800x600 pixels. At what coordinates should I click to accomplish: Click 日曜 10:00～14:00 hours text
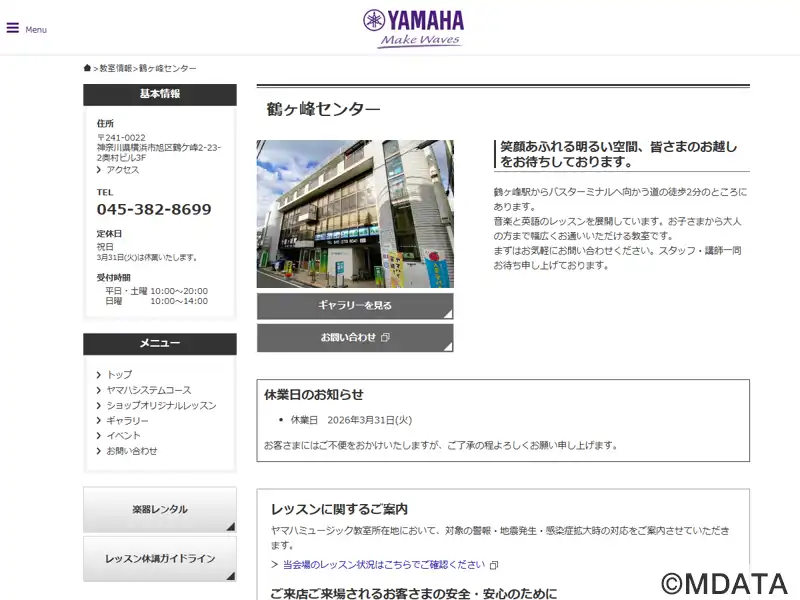tap(157, 301)
